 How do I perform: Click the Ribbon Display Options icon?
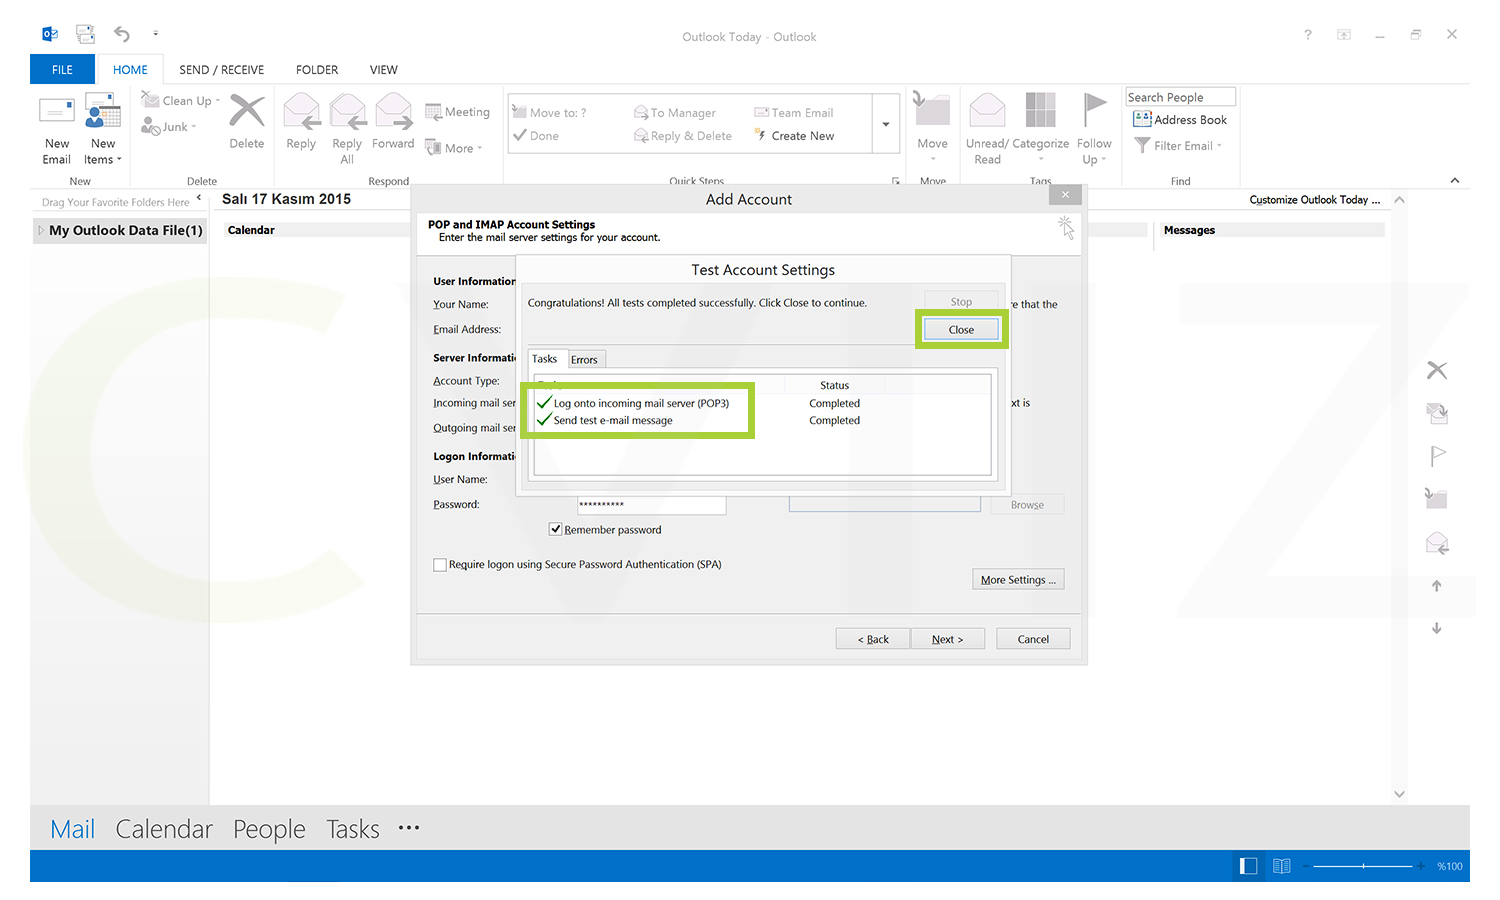pyautogui.click(x=1344, y=35)
